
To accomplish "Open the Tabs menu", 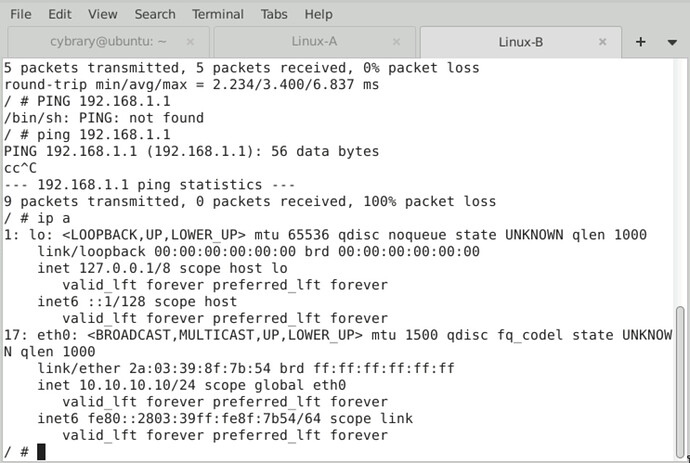I will point(274,15).
